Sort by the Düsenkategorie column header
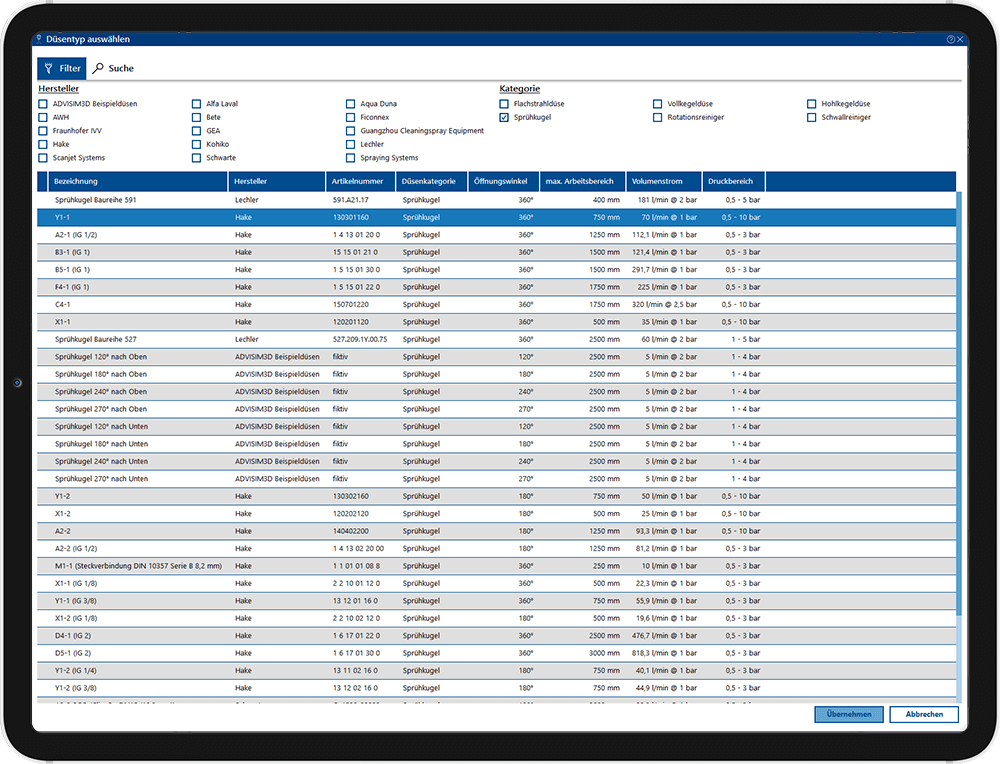 click(432, 182)
